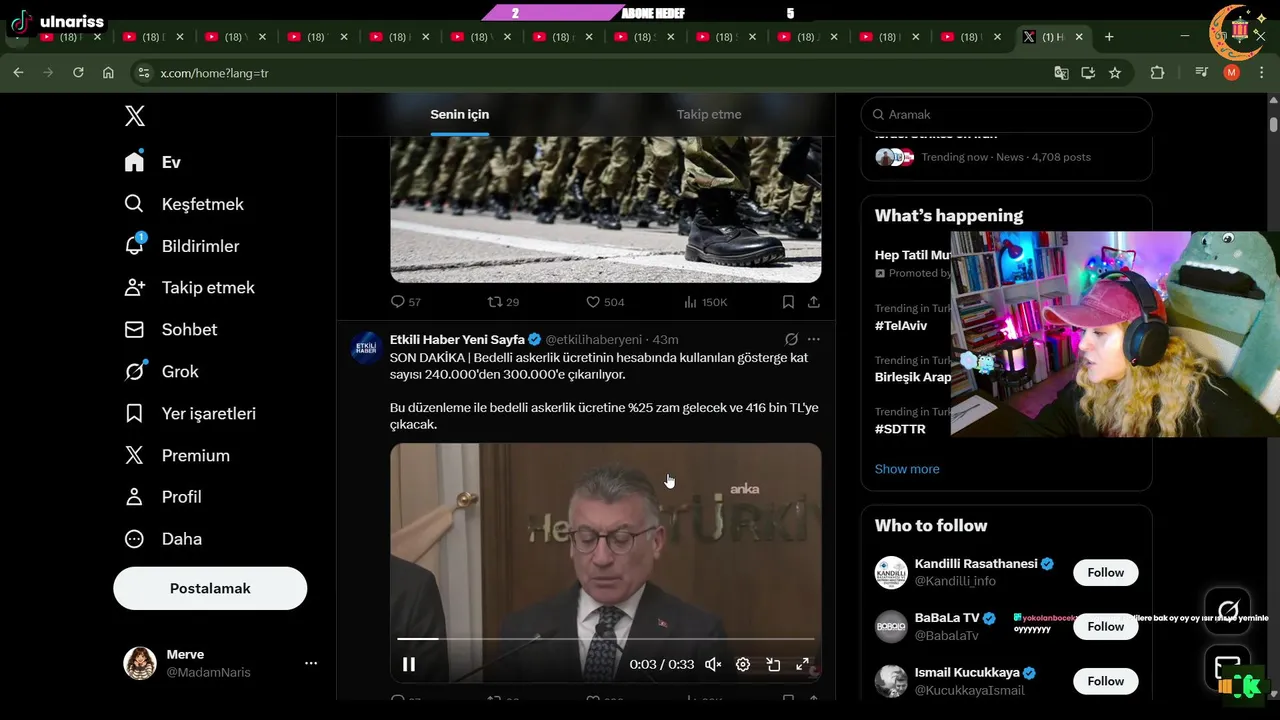Open floating Grok button at bottom right
This screenshot has width=1280, height=720.
1228,610
